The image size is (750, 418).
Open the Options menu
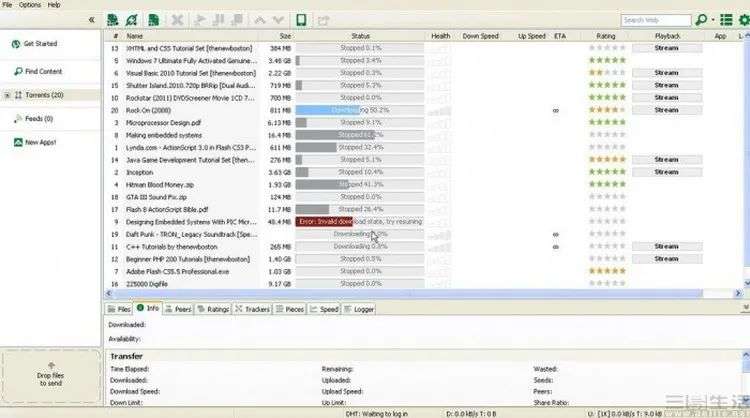30,5
